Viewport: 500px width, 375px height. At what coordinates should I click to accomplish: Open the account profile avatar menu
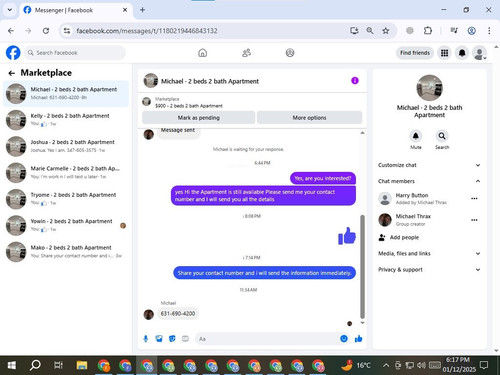[x=480, y=53]
